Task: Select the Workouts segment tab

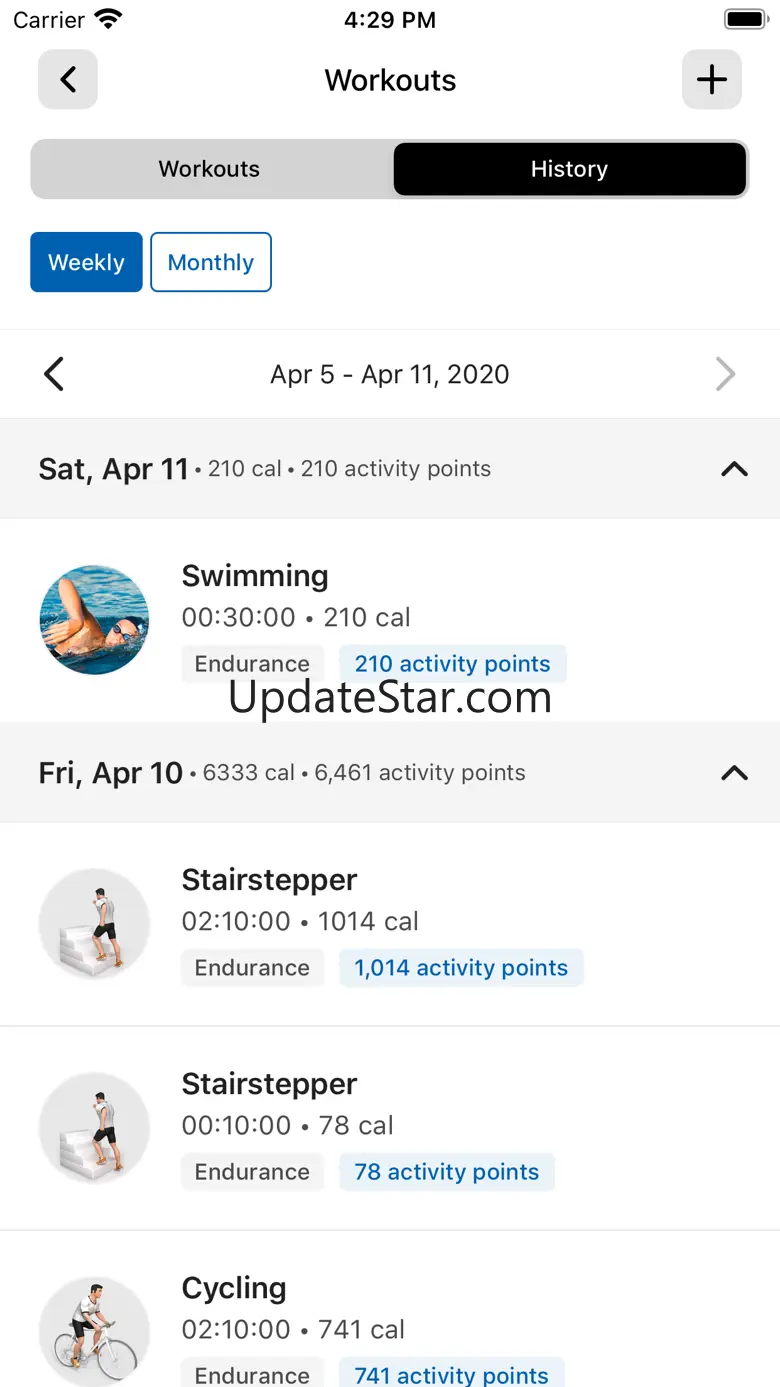Action: [209, 169]
